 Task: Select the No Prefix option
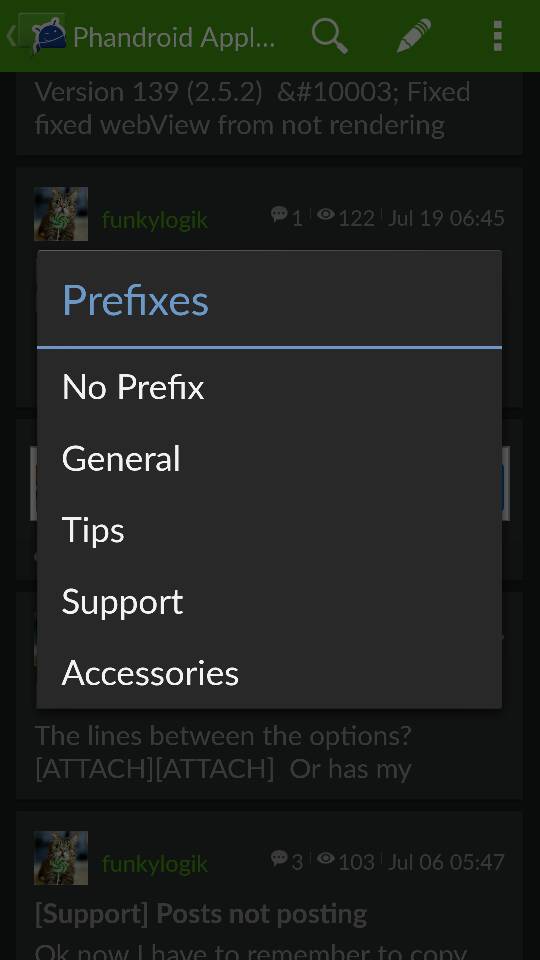click(x=269, y=387)
